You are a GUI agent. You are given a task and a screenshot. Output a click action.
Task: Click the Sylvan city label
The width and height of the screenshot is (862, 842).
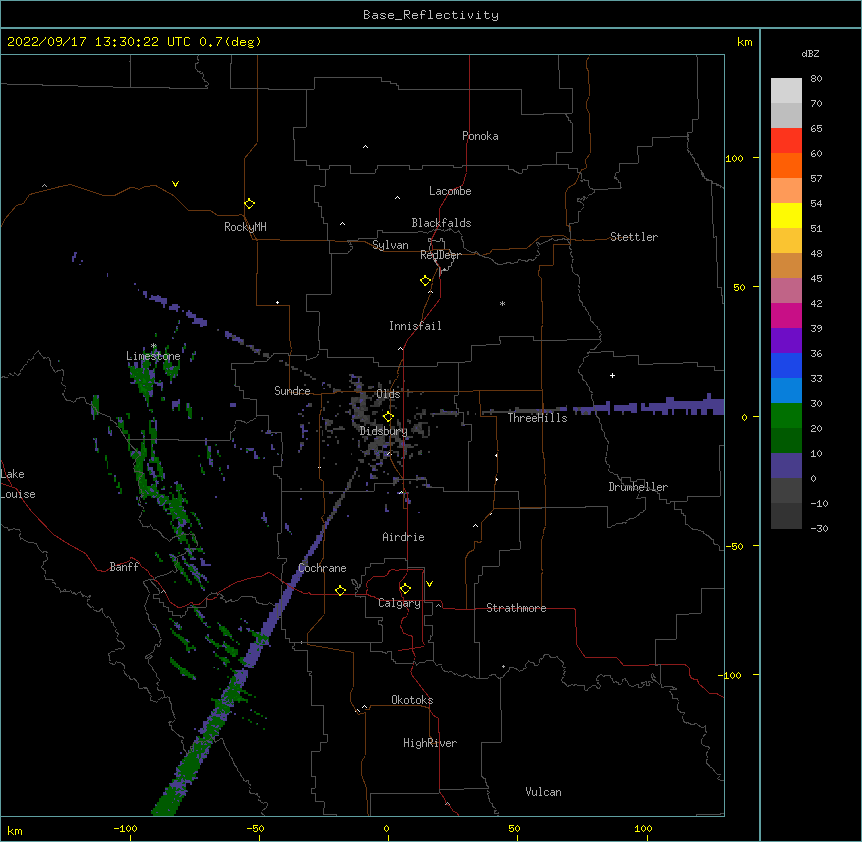click(390, 245)
